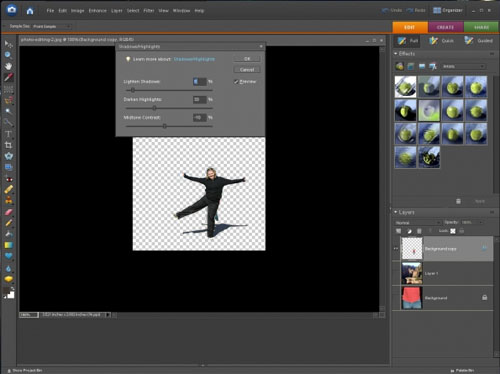This screenshot has height=374, width=500.
Task: Select the Sponge tool
Action: tap(9, 279)
